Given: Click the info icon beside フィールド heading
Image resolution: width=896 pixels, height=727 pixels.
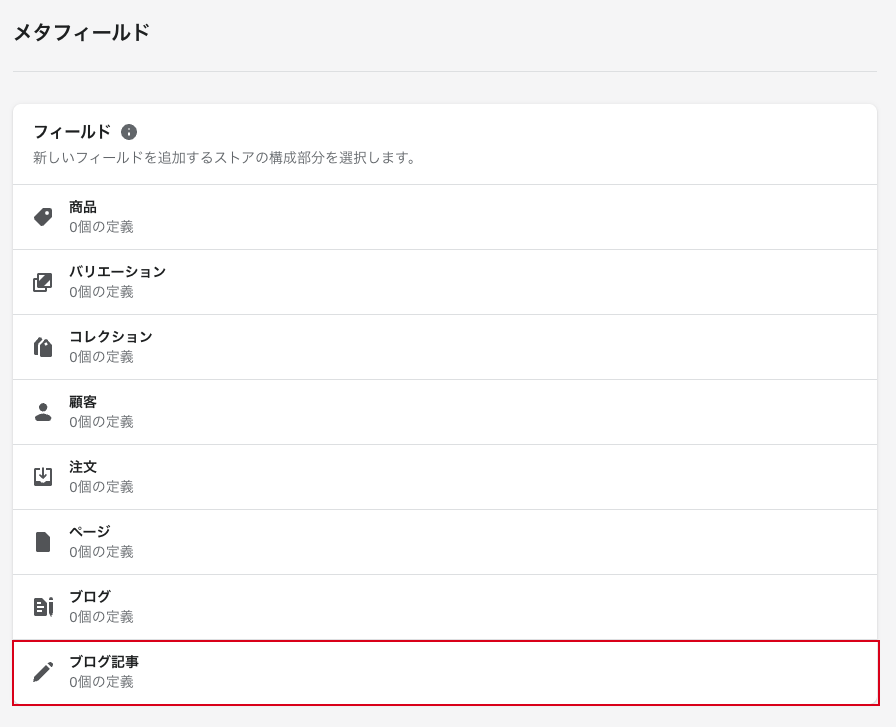Looking at the screenshot, I should [x=129, y=132].
